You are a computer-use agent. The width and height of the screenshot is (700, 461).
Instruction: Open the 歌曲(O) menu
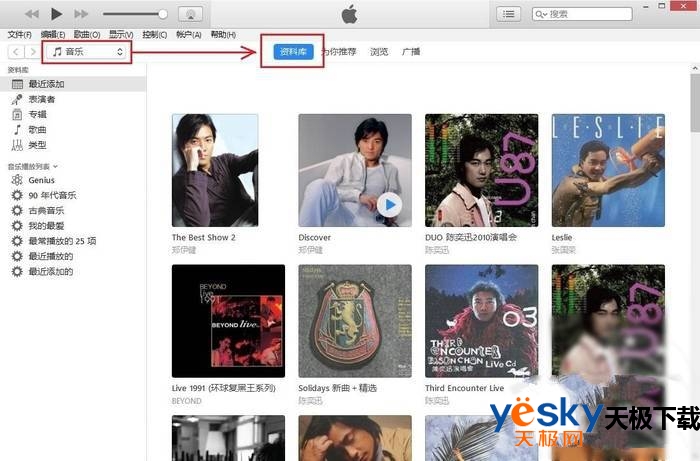pyautogui.click(x=87, y=34)
